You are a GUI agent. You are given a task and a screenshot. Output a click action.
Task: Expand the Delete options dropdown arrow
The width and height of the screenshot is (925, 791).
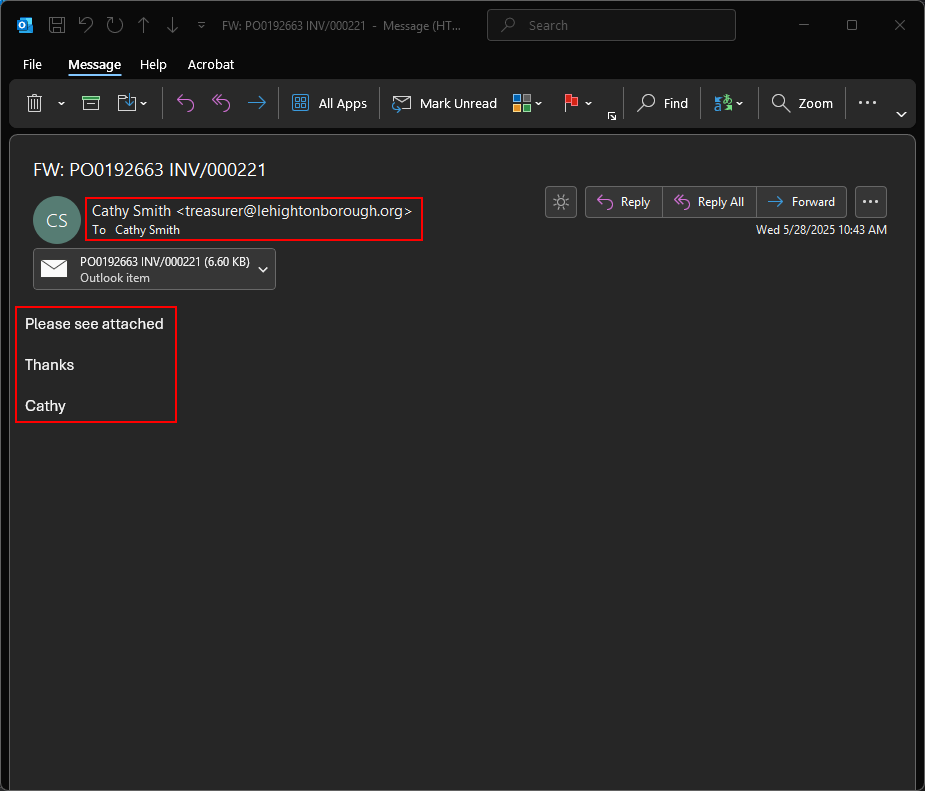[61, 103]
